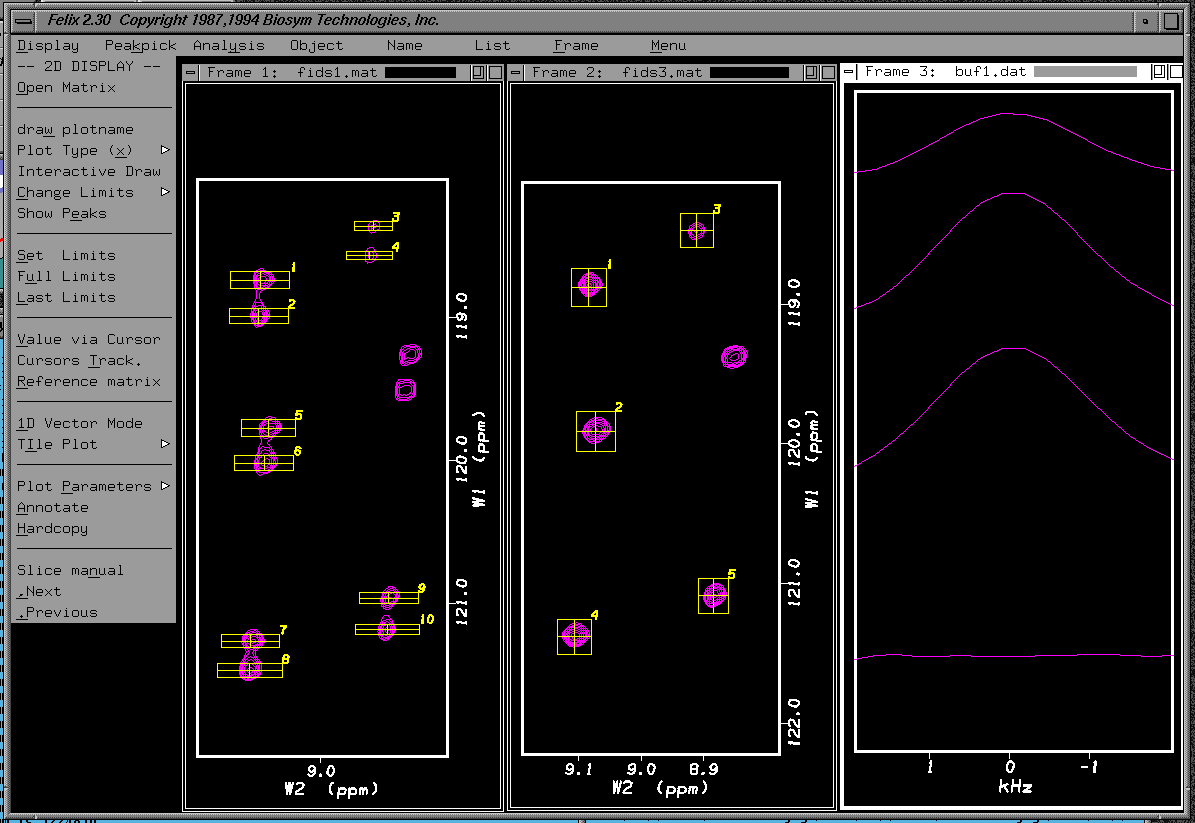Open the Frame 2 window menu button
Screen dimensions: 1195x823
517,73
